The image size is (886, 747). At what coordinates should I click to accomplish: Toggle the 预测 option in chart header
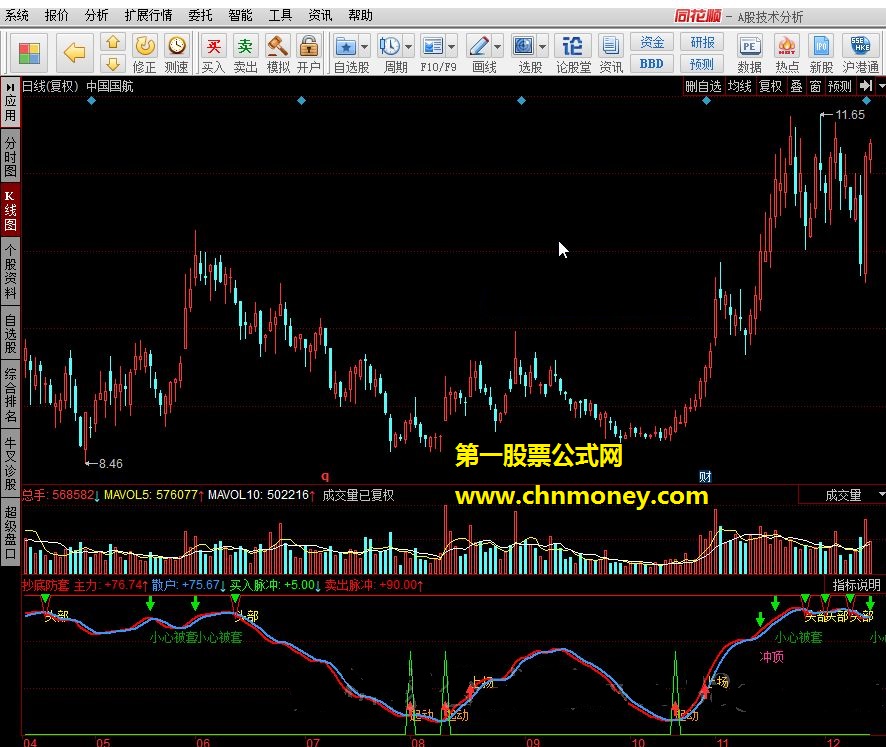[x=840, y=86]
